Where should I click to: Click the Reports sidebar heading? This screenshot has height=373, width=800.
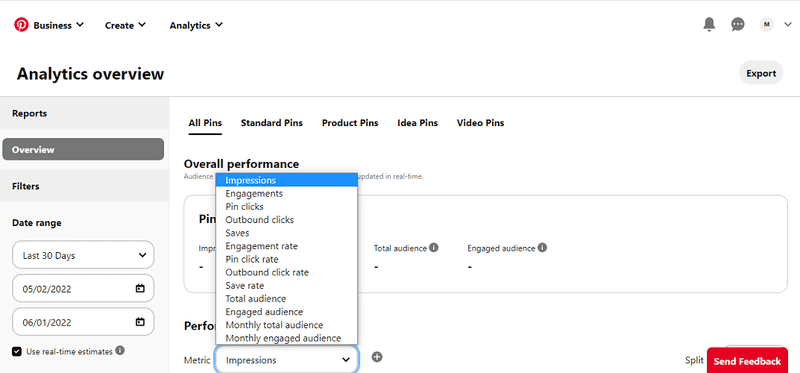pyautogui.click(x=30, y=113)
